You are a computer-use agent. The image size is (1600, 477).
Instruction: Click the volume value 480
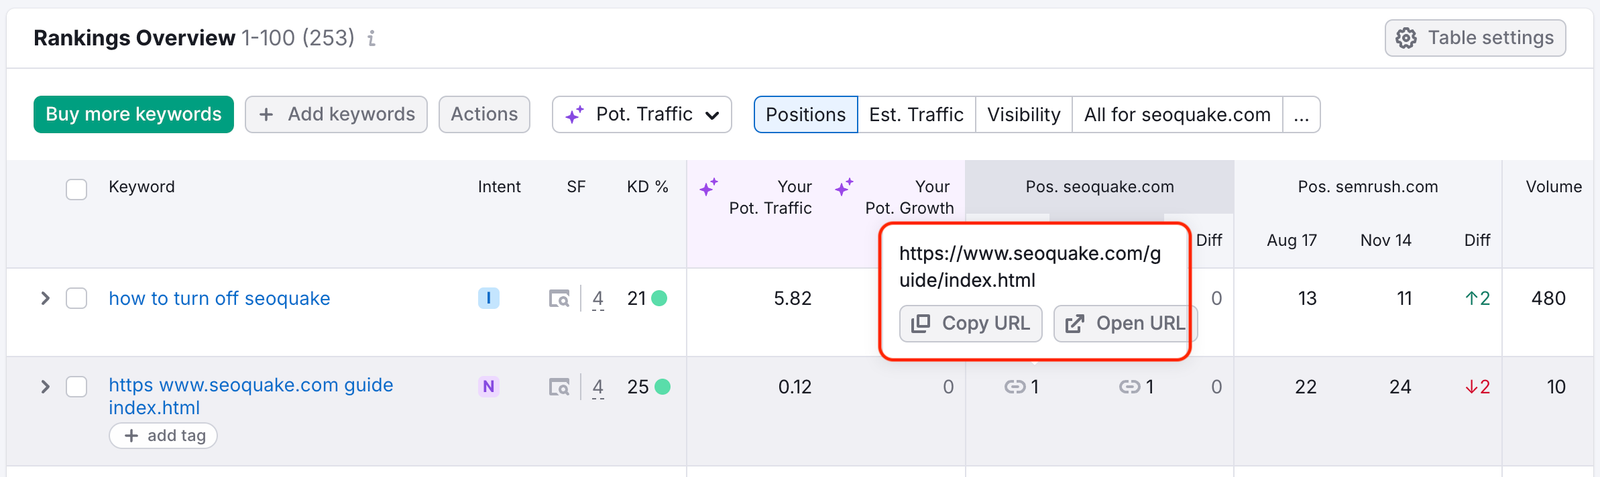click(x=1548, y=298)
